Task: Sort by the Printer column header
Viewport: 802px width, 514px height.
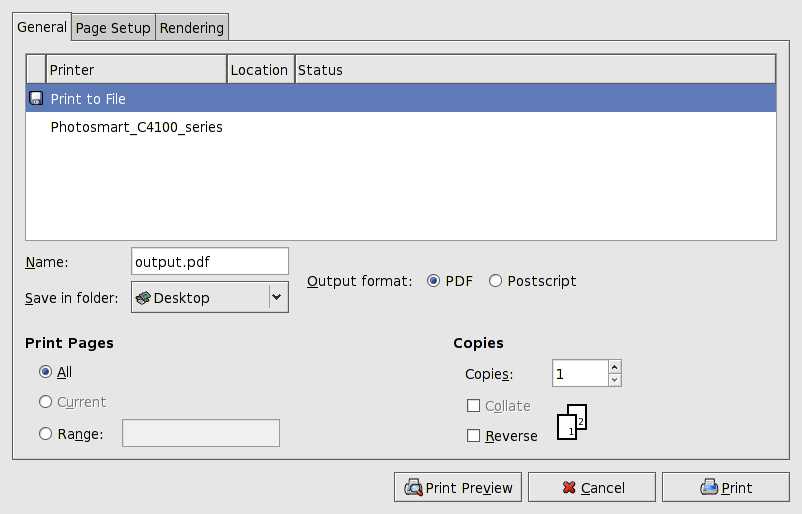Action: (137, 70)
